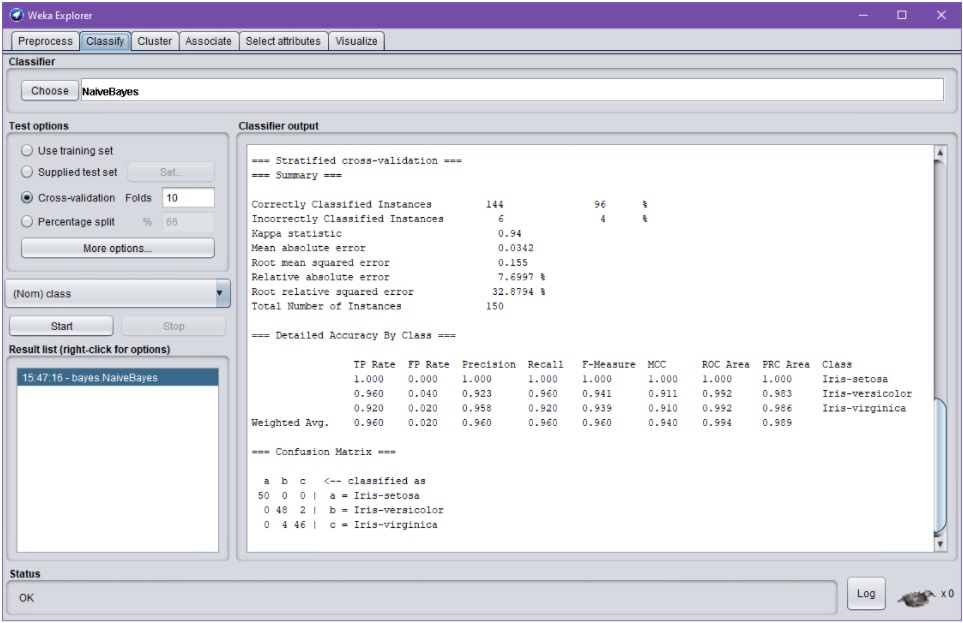
Task: Click the classifier output scroll up arrow
Action: coord(939,154)
